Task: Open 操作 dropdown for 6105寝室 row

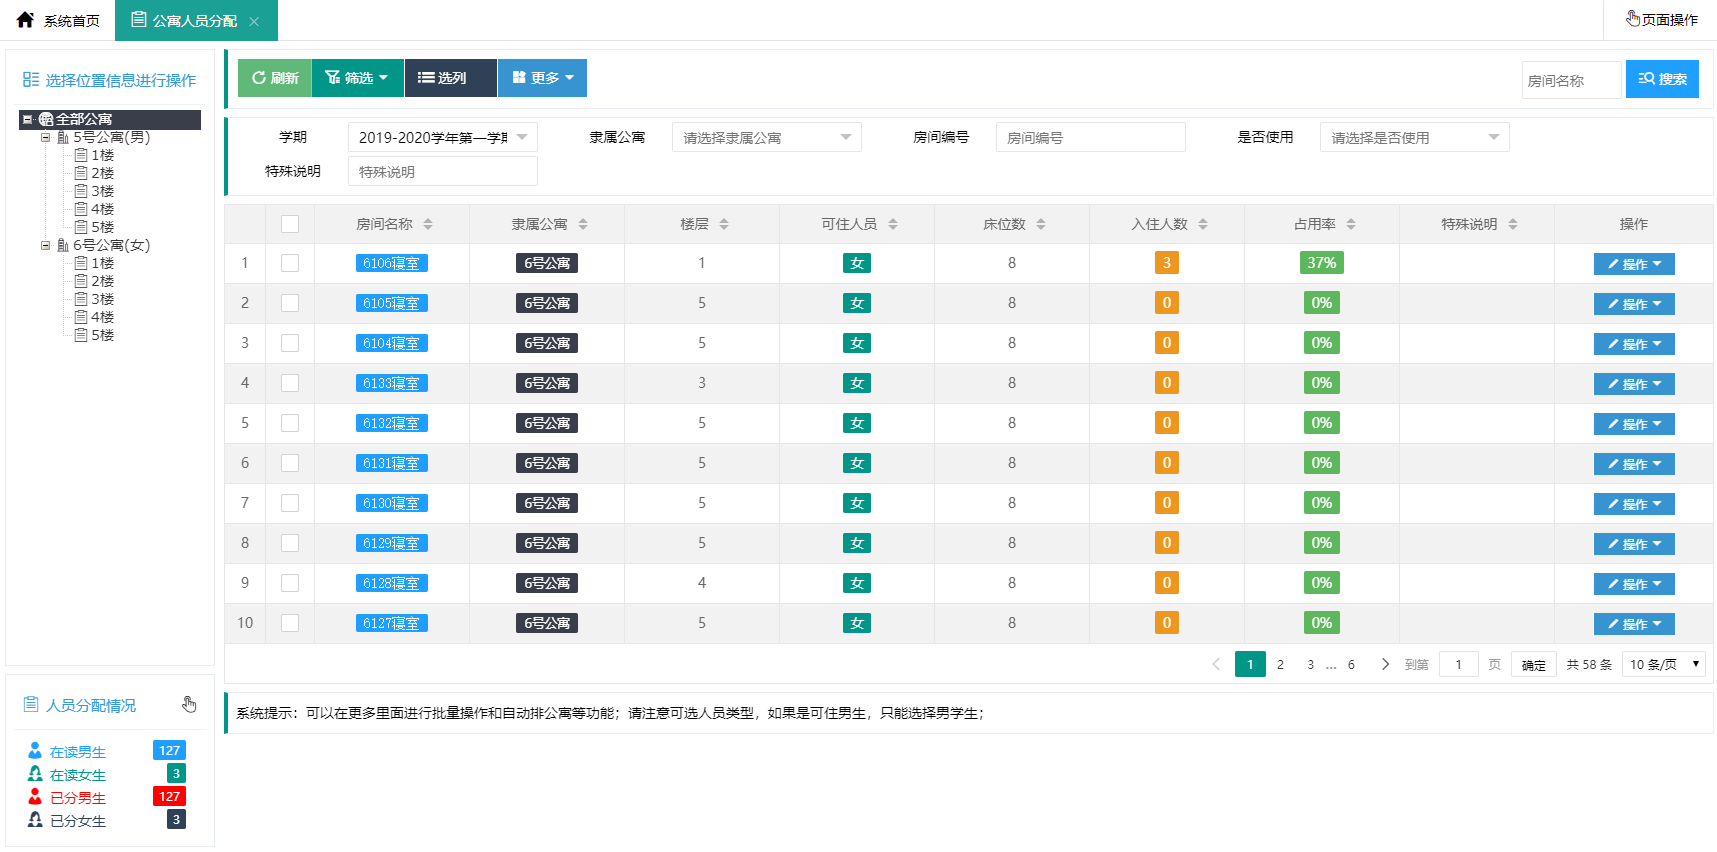Action: pos(1634,304)
